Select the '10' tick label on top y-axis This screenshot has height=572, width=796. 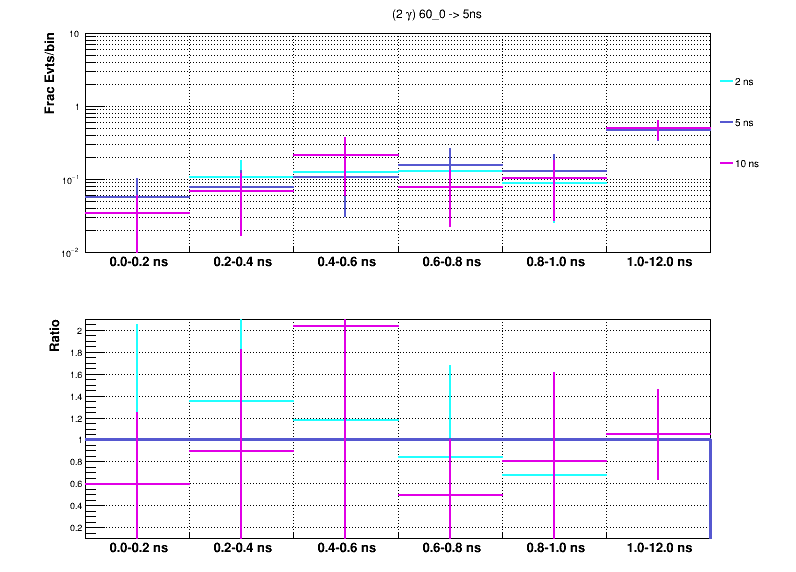(x=74, y=35)
